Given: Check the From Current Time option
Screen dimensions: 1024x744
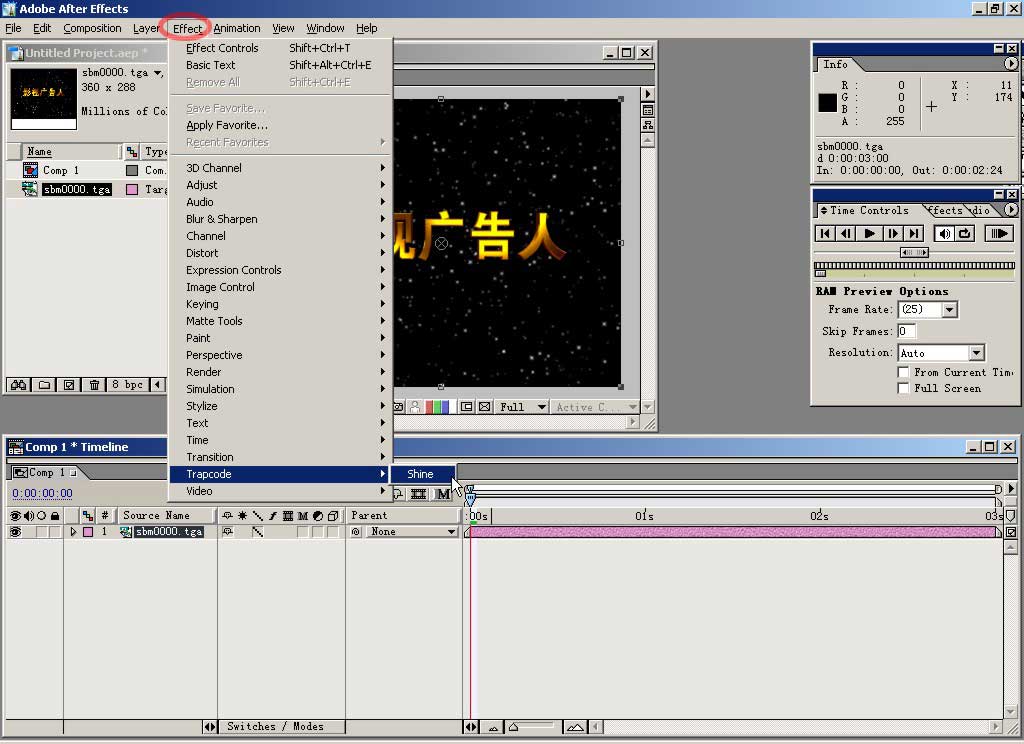Looking at the screenshot, I should pyautogui.click(x=903, y=372).
